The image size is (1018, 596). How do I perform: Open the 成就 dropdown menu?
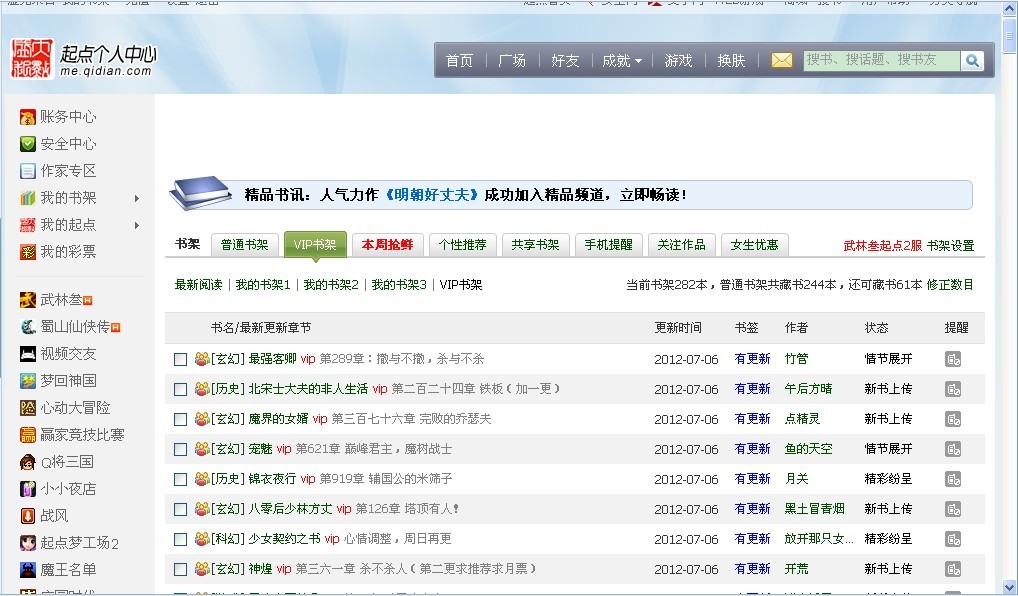point(622,60)
